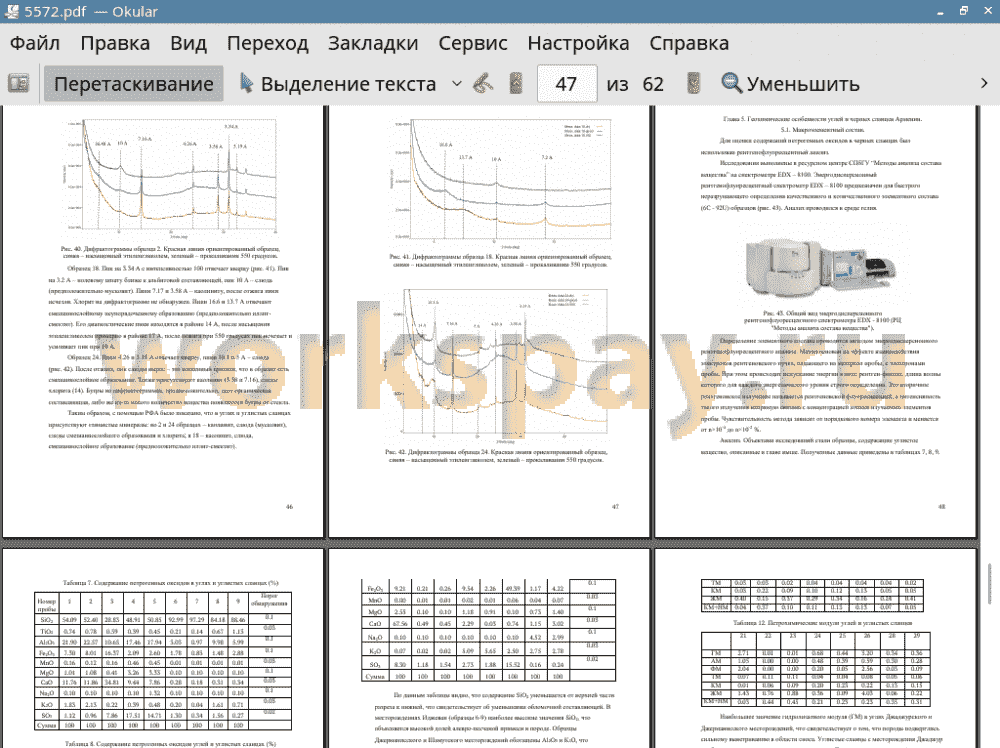Click the Сумма row label in Таблица 7
Viewport: 1000px width, 748px height.
[47, 725]
